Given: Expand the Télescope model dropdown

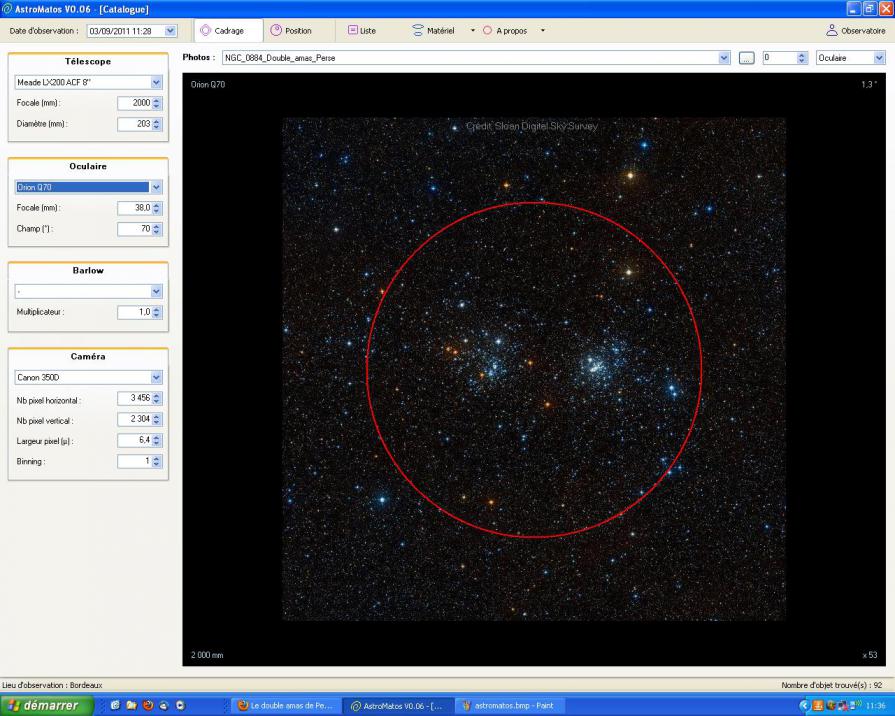Looking at the screenshot, I should [156, 83].
